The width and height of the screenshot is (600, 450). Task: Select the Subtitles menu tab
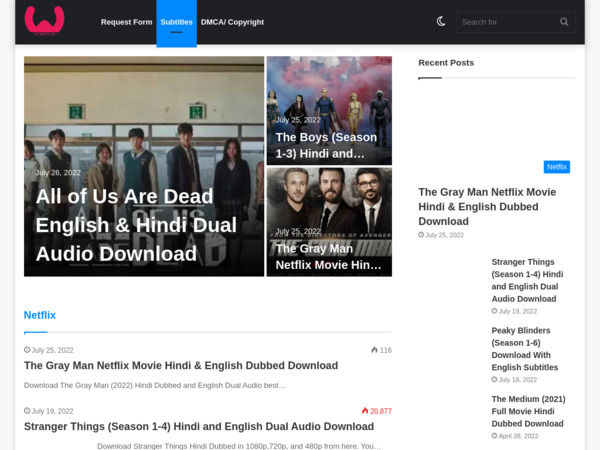176,23
